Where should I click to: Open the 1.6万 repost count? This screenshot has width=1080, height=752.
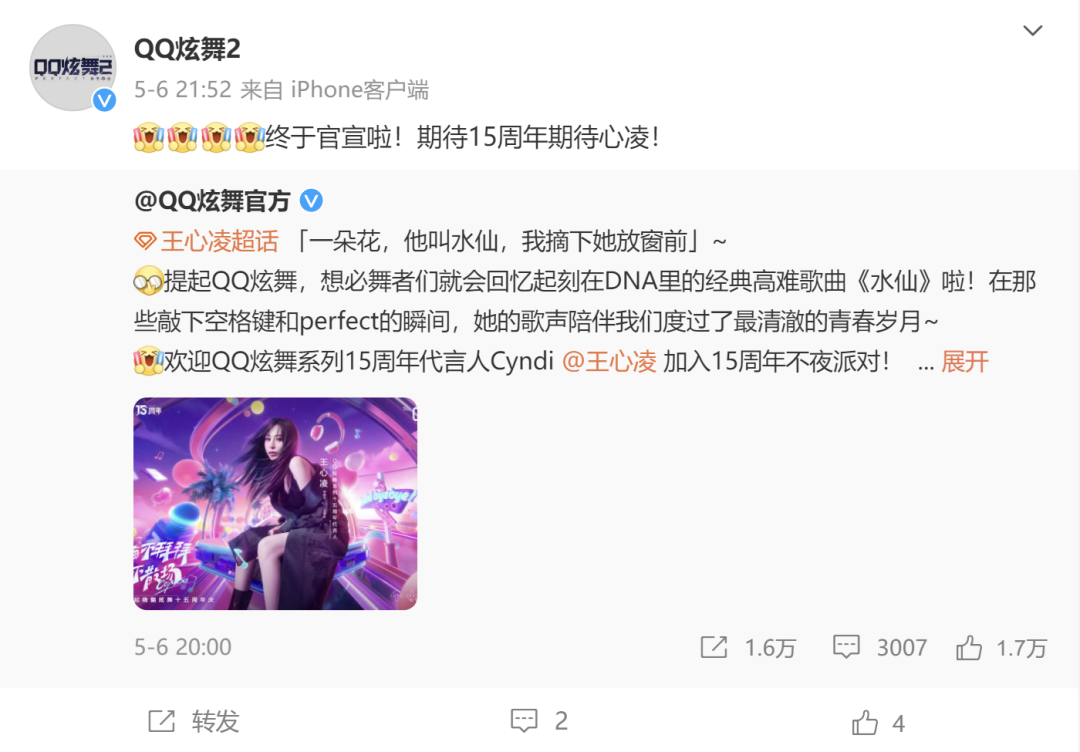(x=770, y=647)
